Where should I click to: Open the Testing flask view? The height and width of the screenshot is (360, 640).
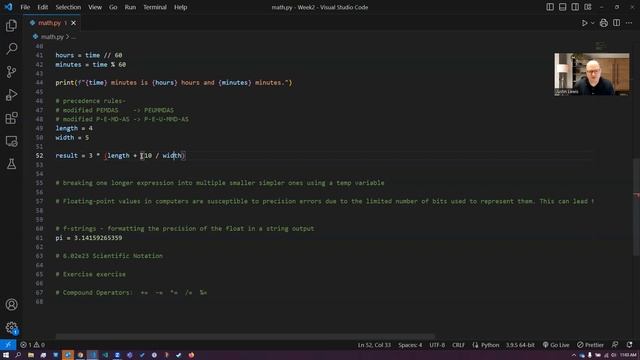(x=11, y=164)
